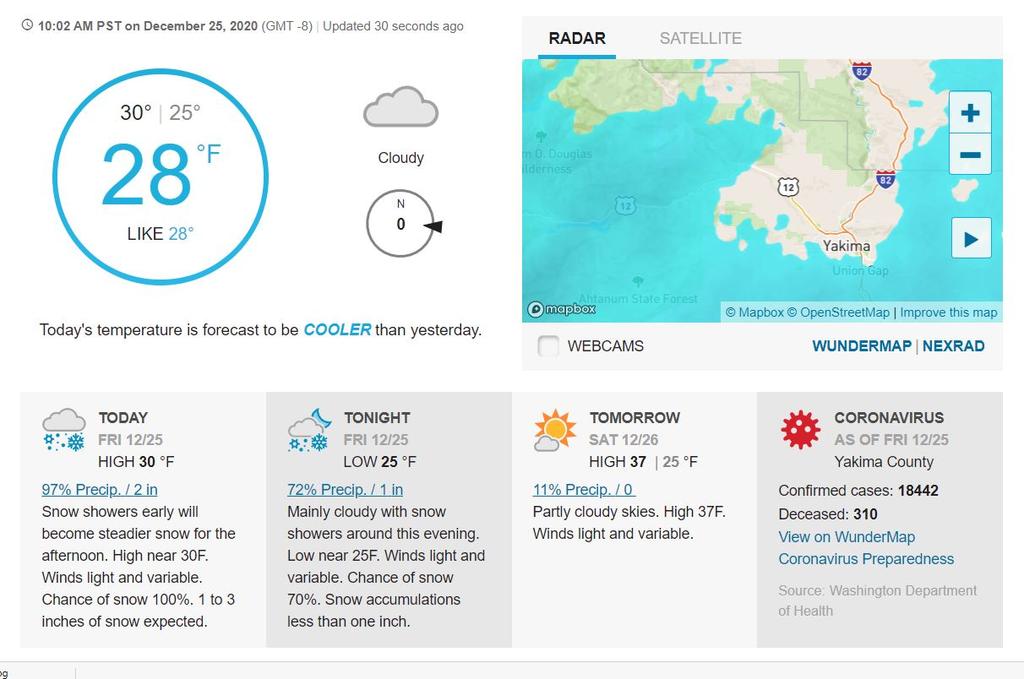This screenshot has height=679, width=1024.
Task: Open the NEXRAD link
Action: click(x=953, y=346)
